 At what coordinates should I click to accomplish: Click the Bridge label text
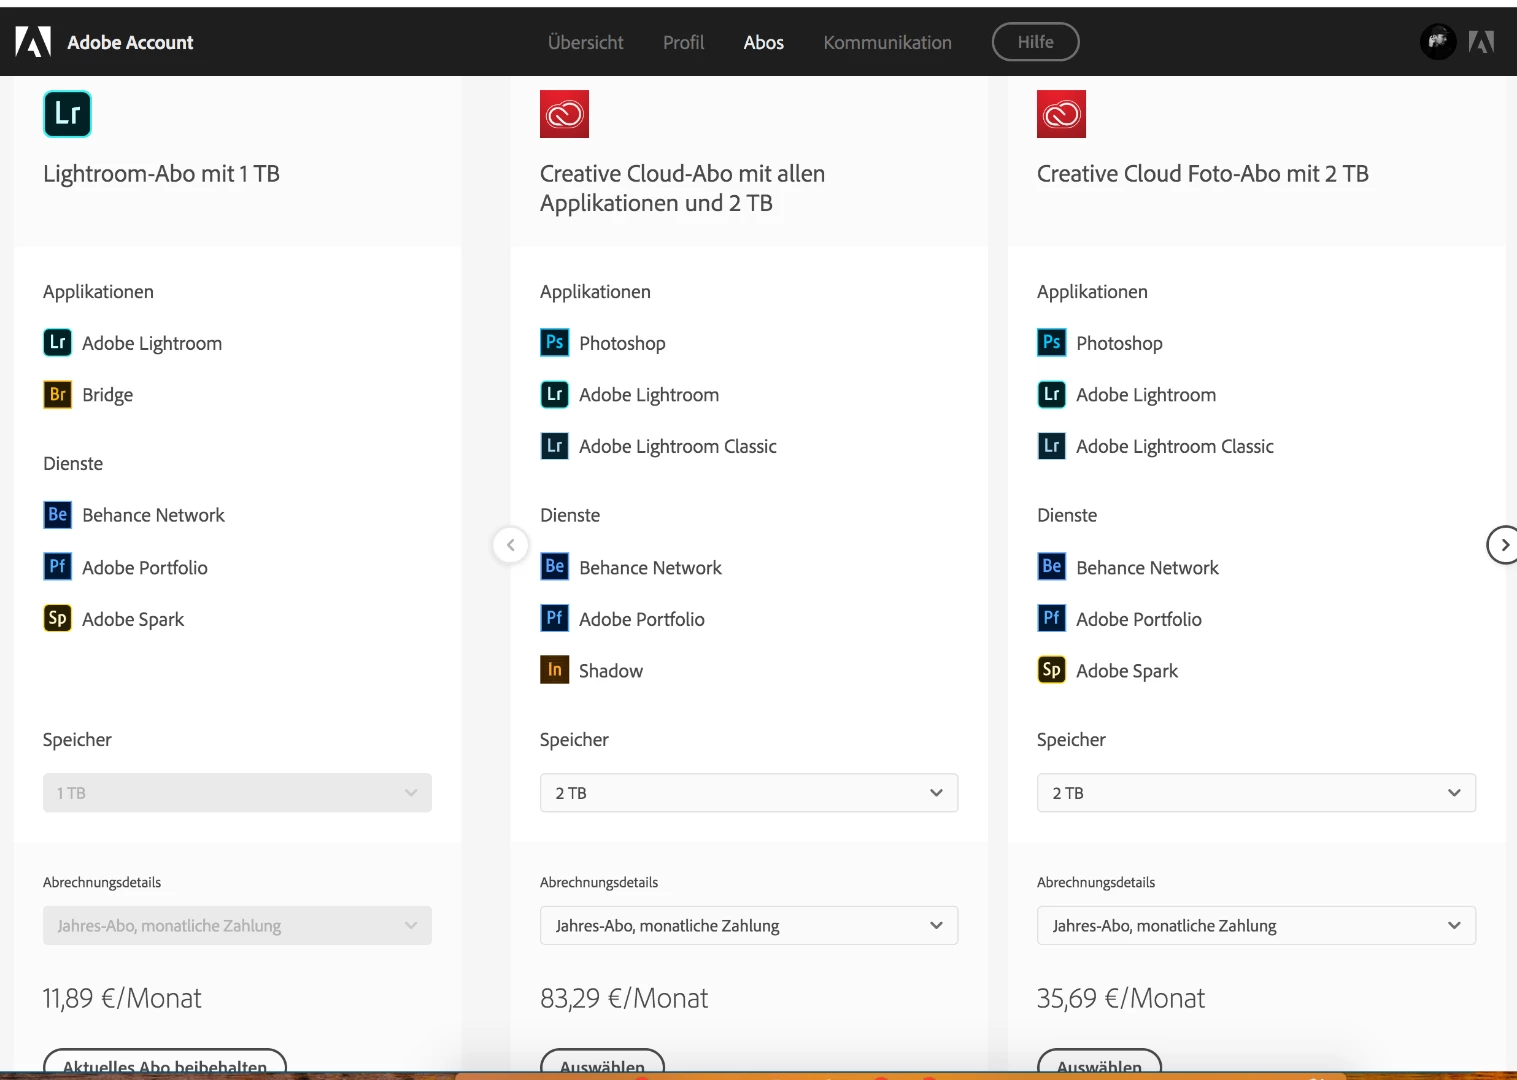(107, 395)
